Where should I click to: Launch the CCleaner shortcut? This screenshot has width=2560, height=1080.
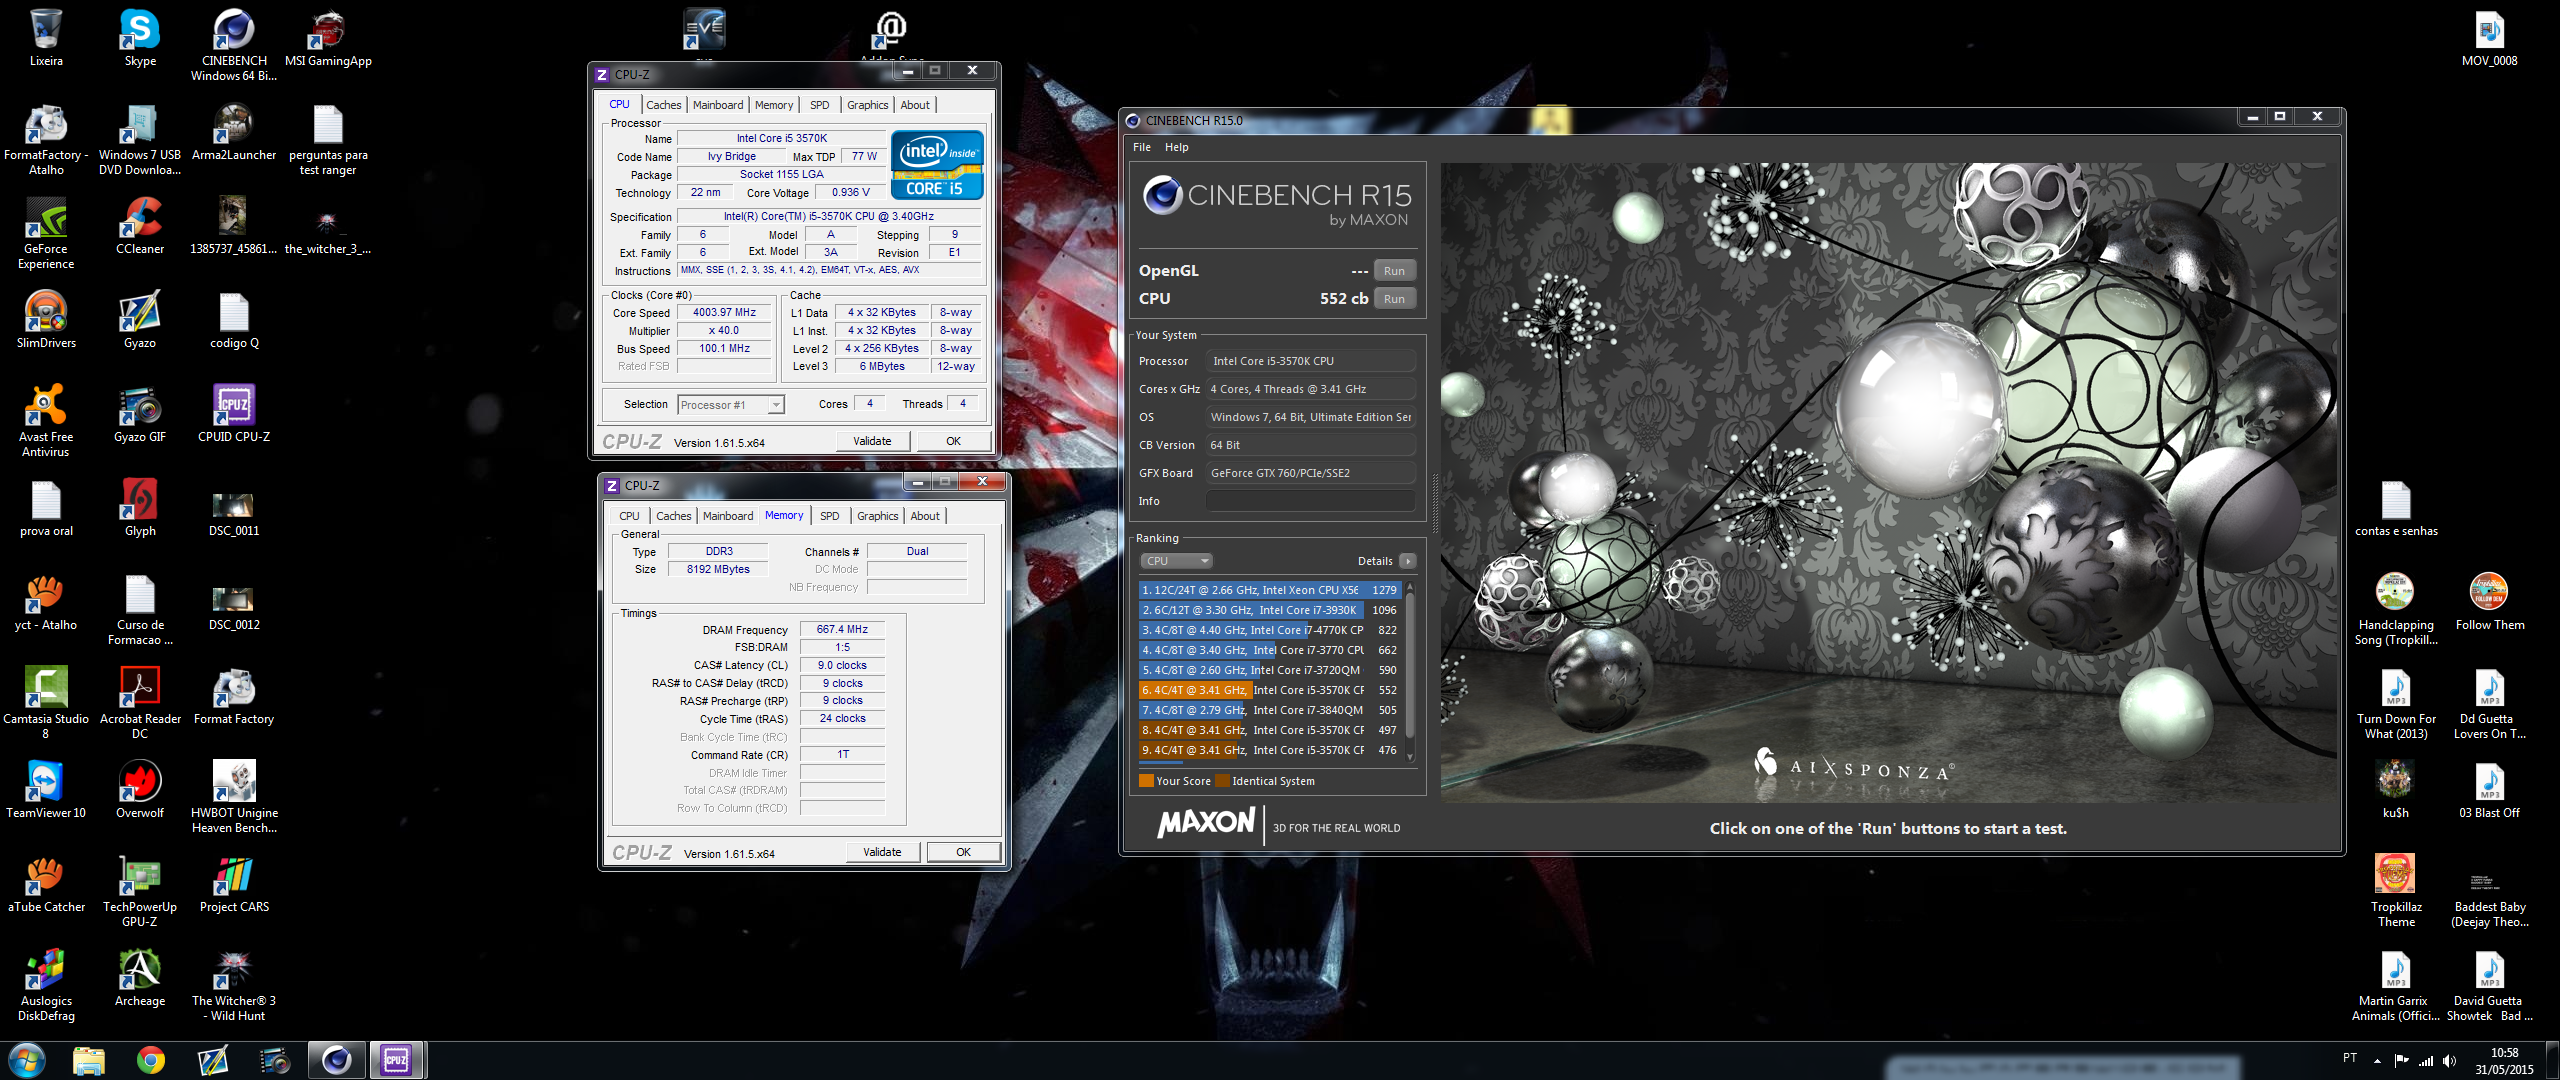coord(140,226)
